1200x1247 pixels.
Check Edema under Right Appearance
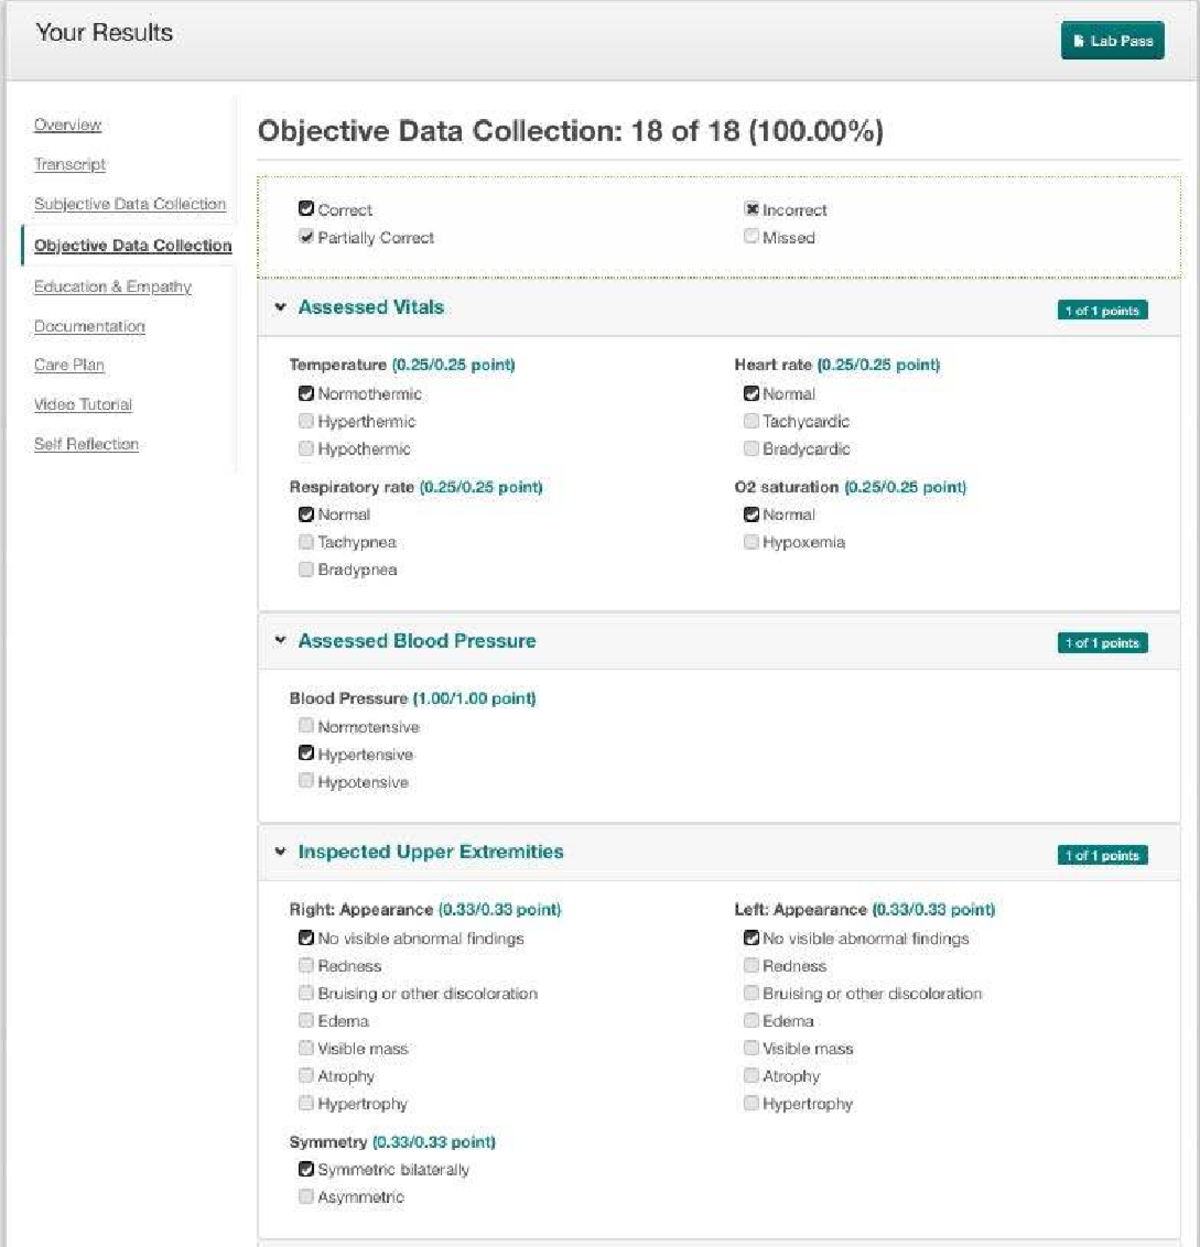(306, 1021)
